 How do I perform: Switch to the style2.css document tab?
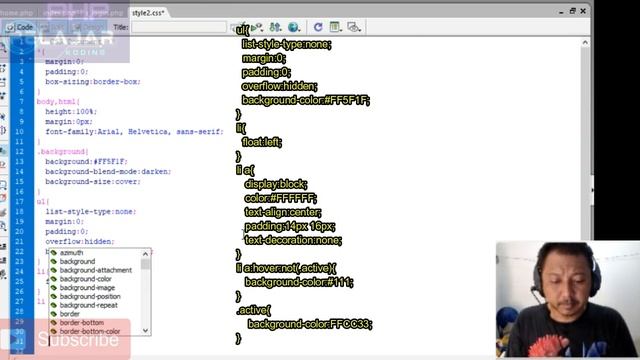[148, 13]
